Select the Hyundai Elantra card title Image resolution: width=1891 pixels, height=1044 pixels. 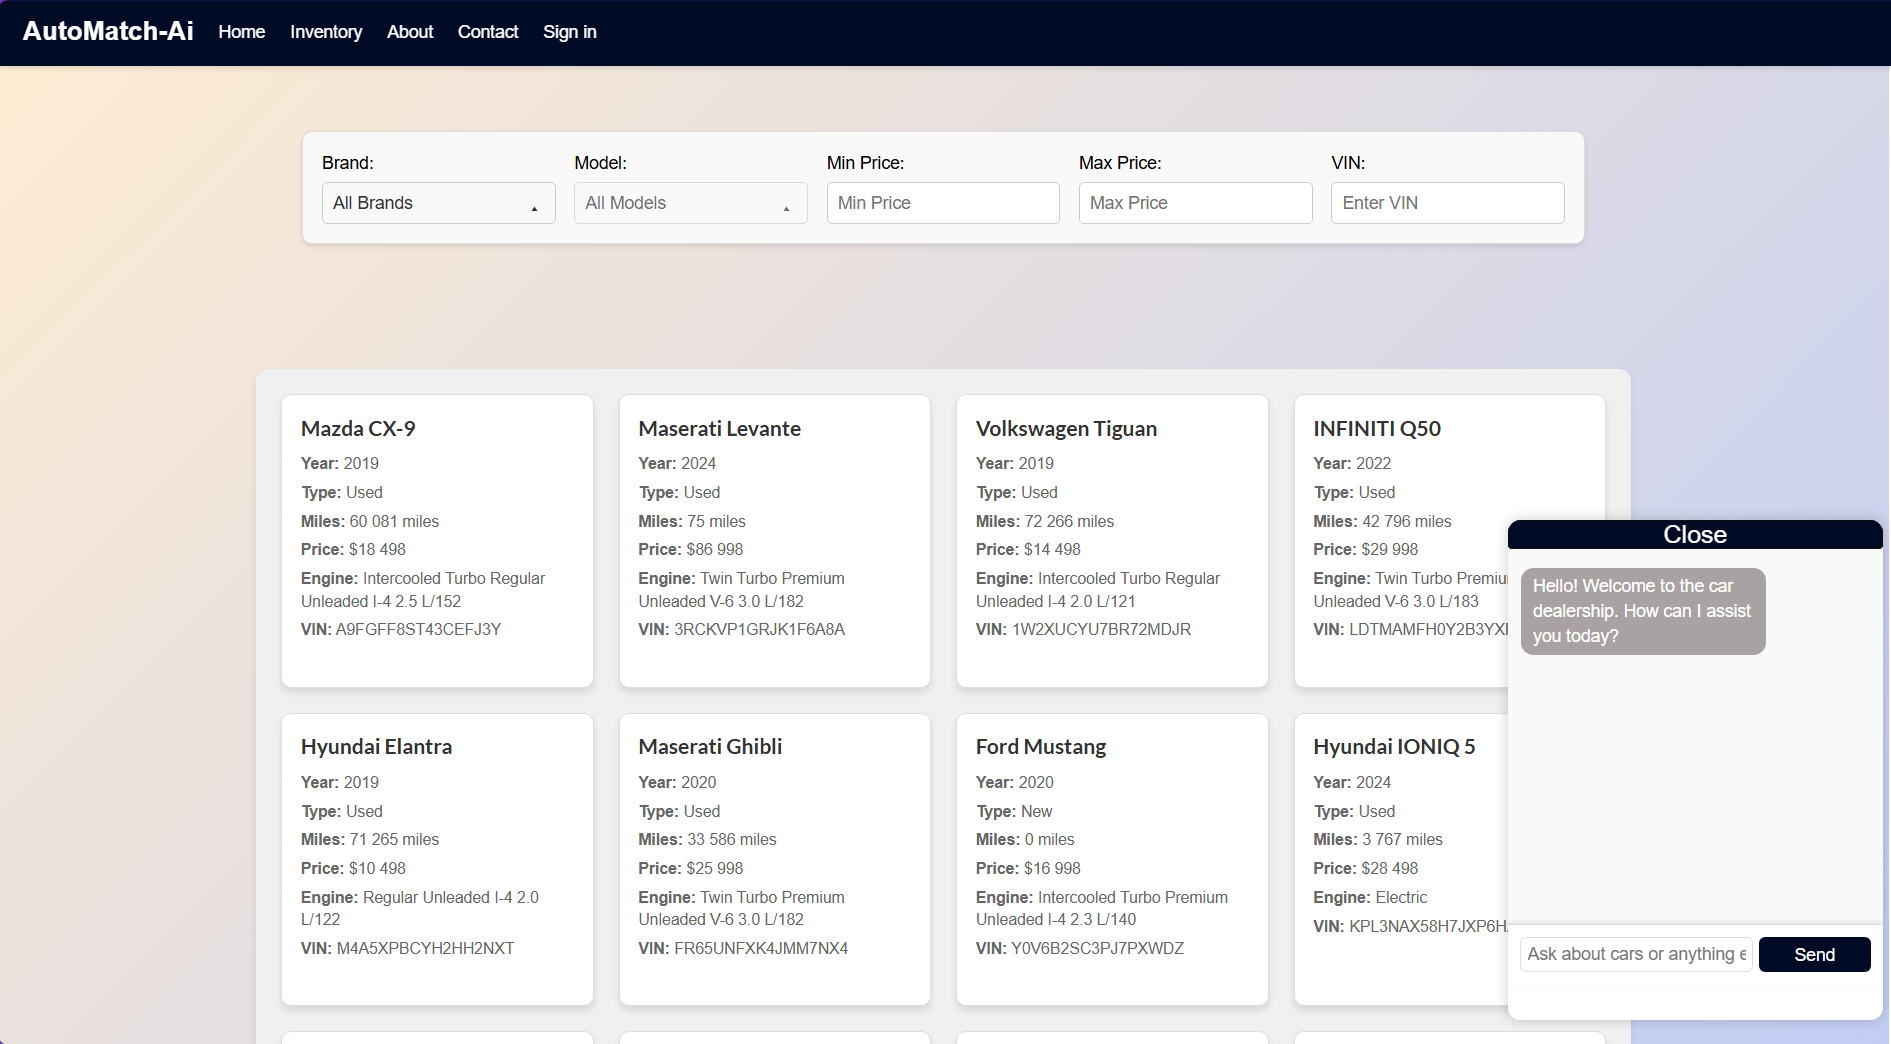(x=376, y=747)
